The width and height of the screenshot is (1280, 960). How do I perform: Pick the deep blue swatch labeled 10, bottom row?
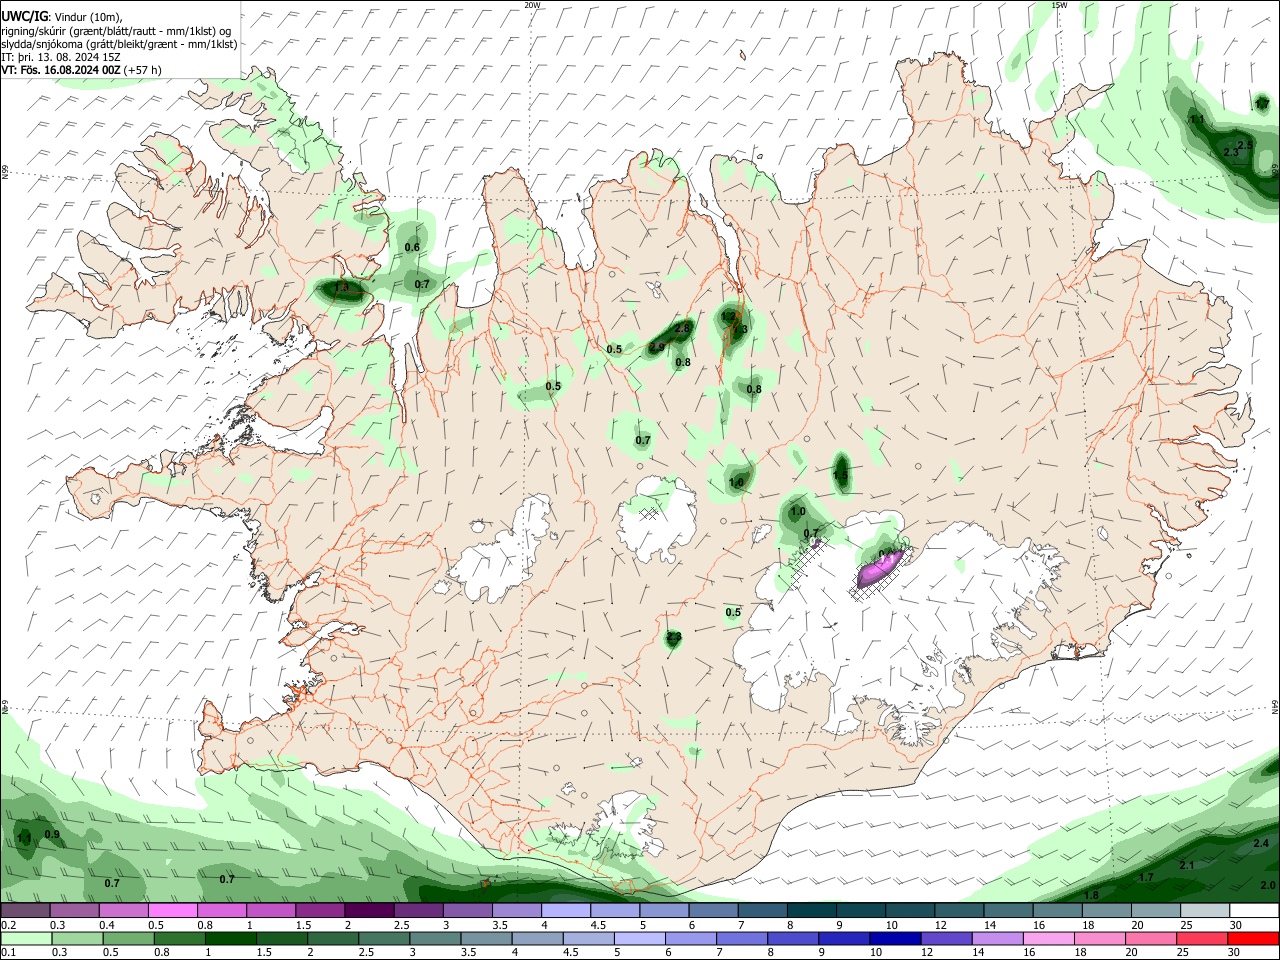pos(894,939)
